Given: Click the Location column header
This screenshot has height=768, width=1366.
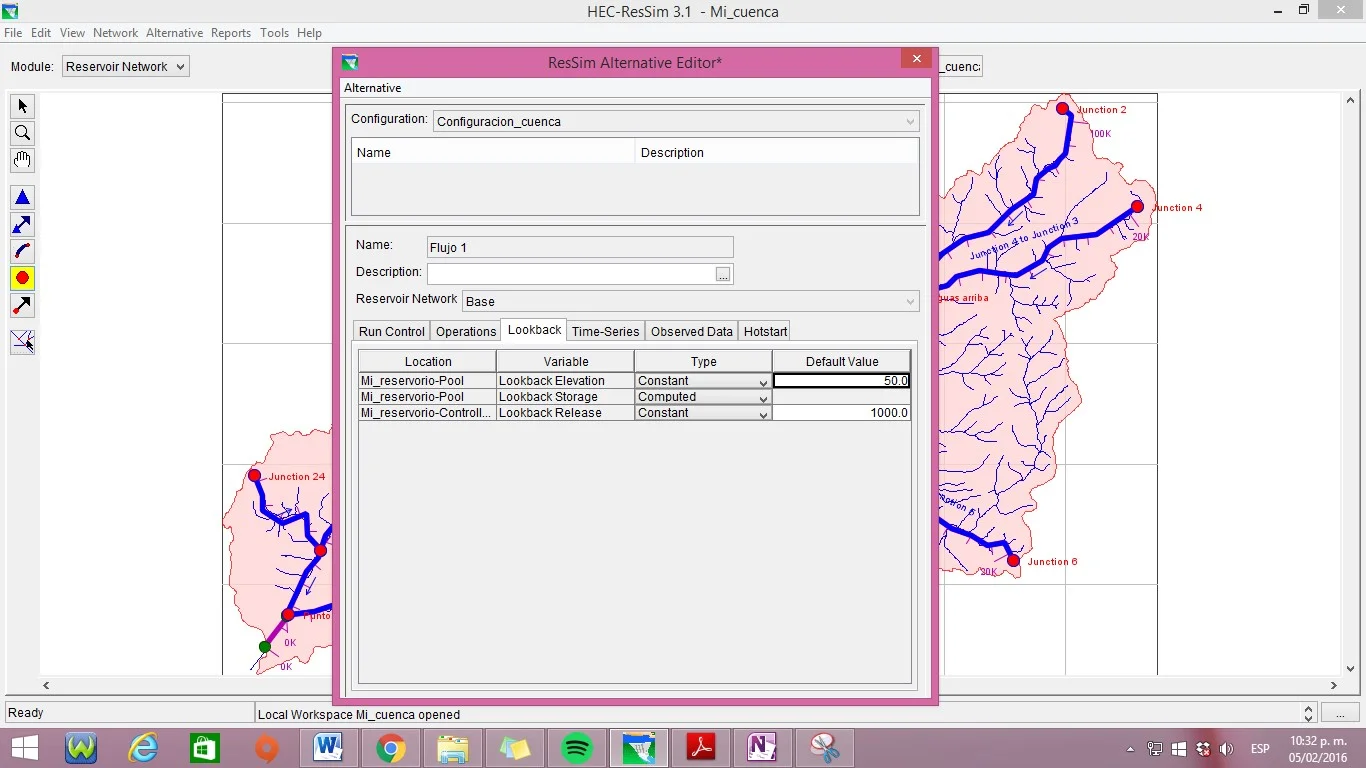Looking at the screenshot, I should 428,362.
